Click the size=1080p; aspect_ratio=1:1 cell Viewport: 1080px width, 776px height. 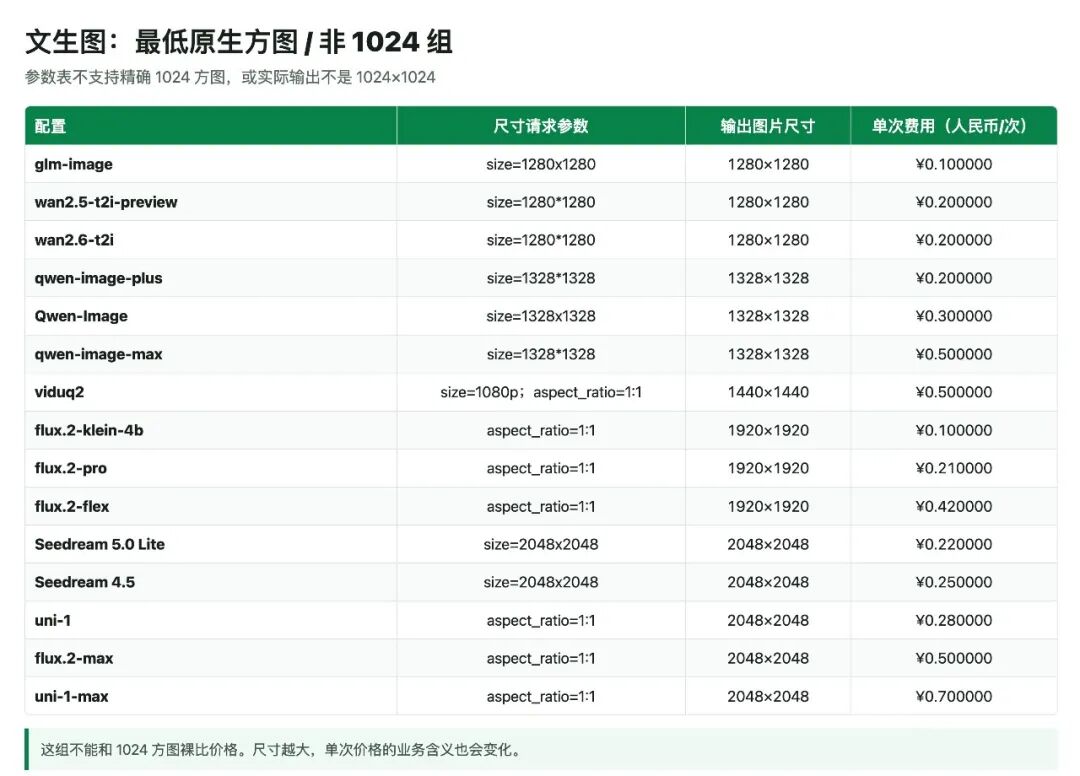click(541, 392)
